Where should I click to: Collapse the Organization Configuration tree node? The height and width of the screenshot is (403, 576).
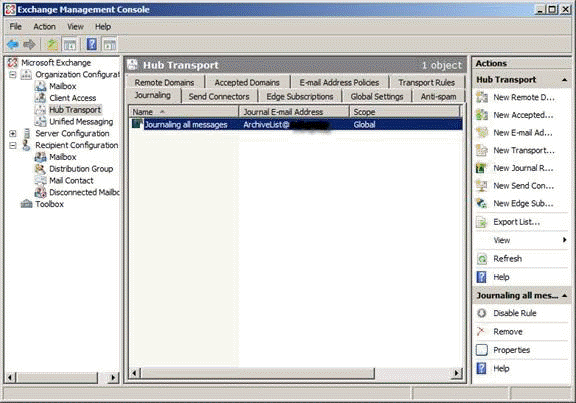pos(13,75)
